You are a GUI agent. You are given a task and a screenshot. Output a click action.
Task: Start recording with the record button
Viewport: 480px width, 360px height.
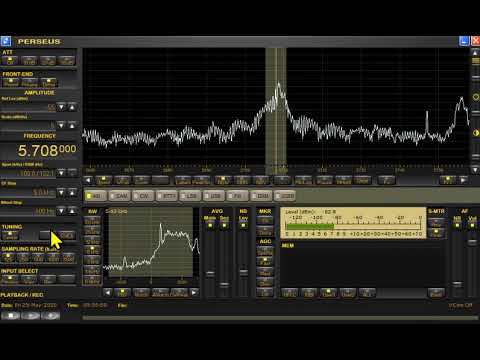click(50, 315)
